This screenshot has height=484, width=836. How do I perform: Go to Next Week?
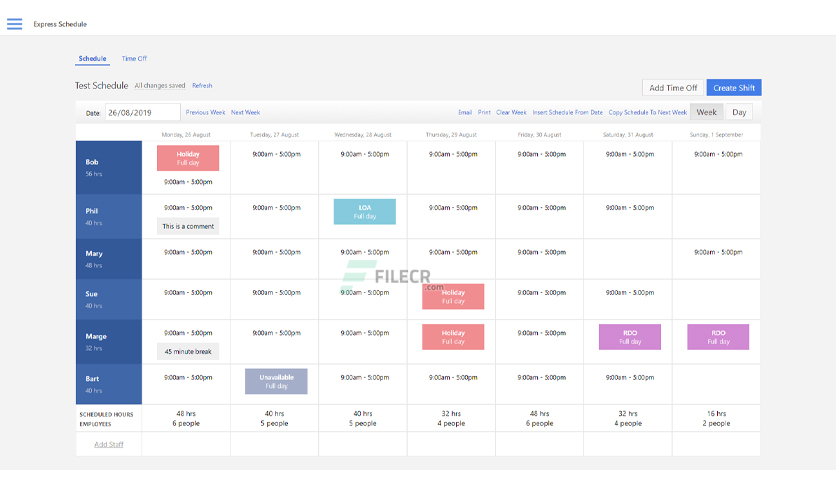pos(245,112)
